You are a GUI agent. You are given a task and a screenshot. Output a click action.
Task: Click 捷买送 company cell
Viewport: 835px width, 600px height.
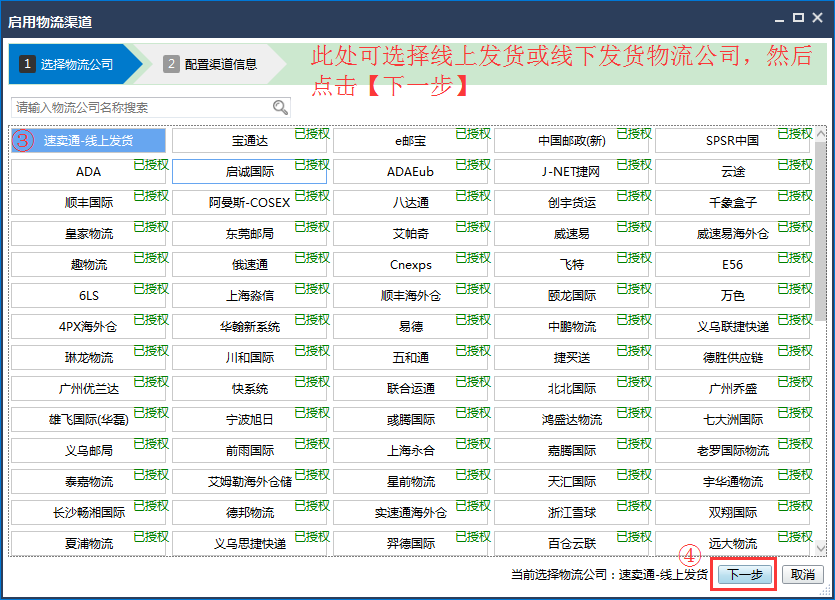click(x=571, y=357)
